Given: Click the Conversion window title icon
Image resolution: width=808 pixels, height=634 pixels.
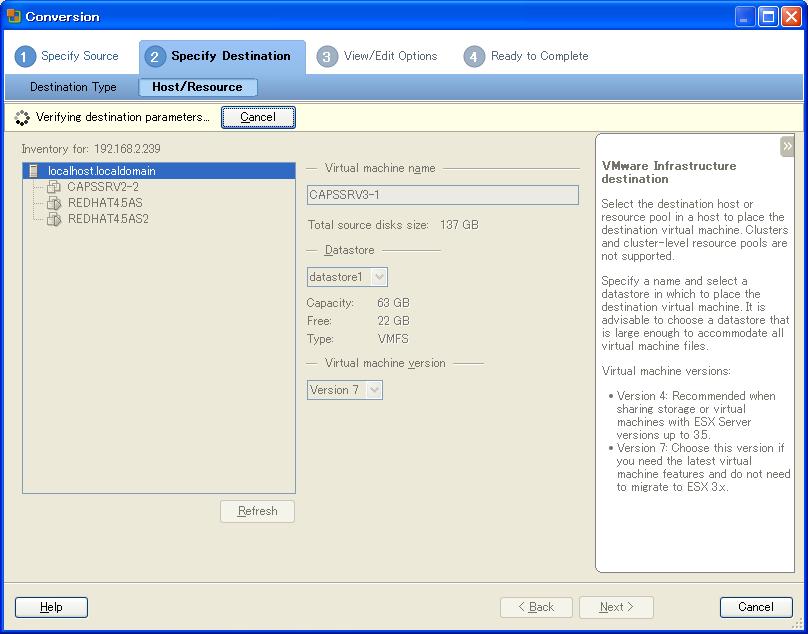Looking at the screenshot, I should click(13, 16).
